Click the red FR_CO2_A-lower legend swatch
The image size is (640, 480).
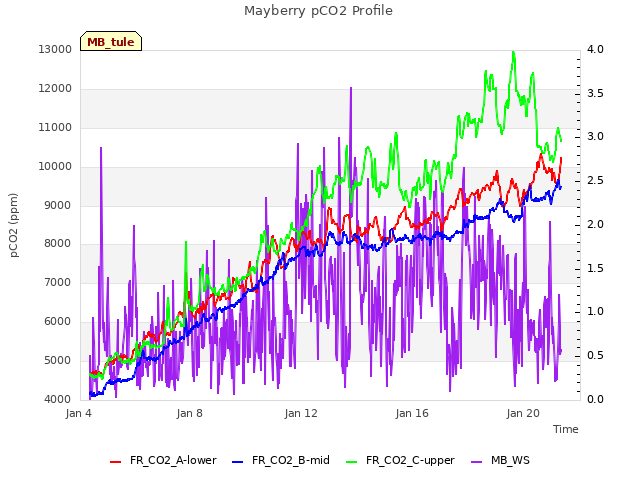tap(116, 462)
